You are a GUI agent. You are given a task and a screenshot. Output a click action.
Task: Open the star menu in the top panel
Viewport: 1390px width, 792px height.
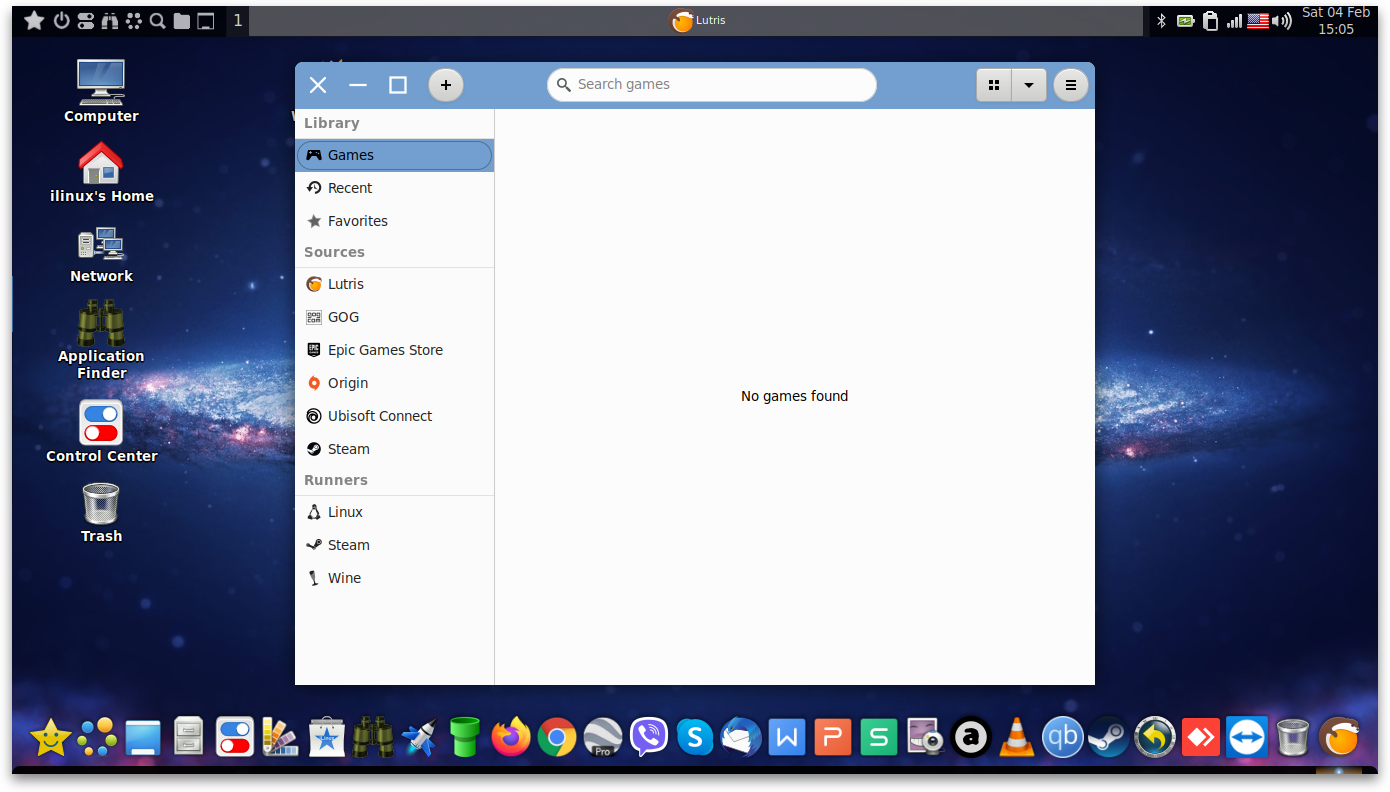point(34,20)
